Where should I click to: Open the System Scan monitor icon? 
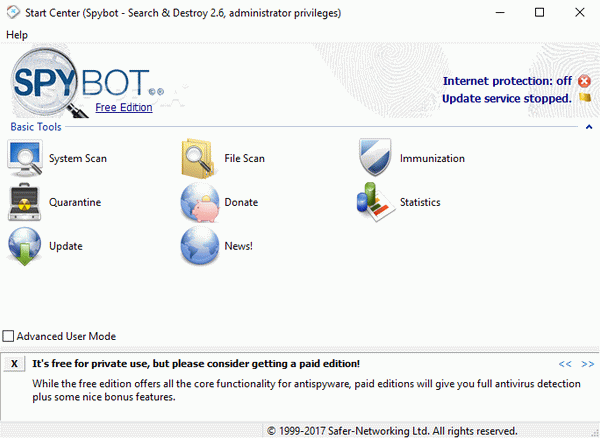coord(24,158)
